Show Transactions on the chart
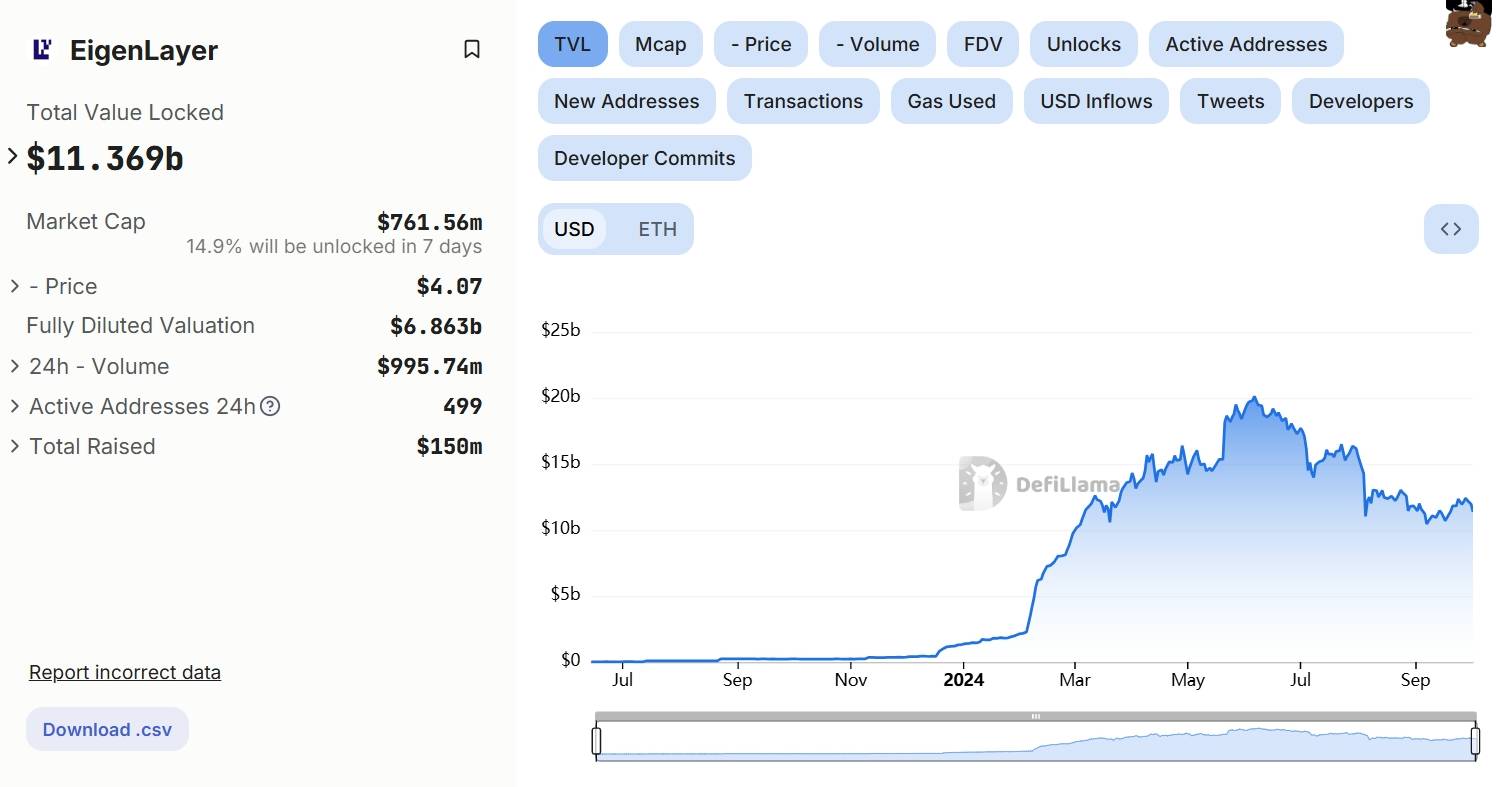Image resolution: width=1496 pixels, height=787 pixels. (x=803, y=101)
